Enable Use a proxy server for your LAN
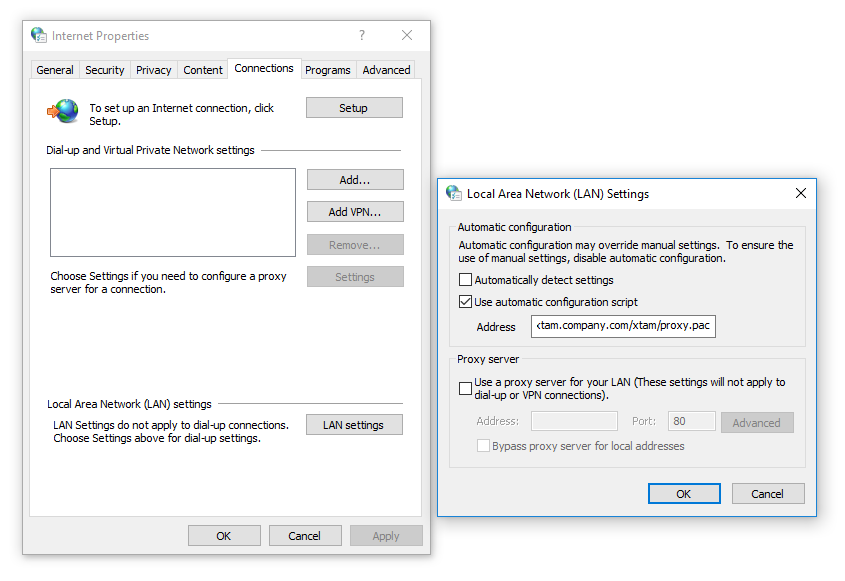 (465, 388)
